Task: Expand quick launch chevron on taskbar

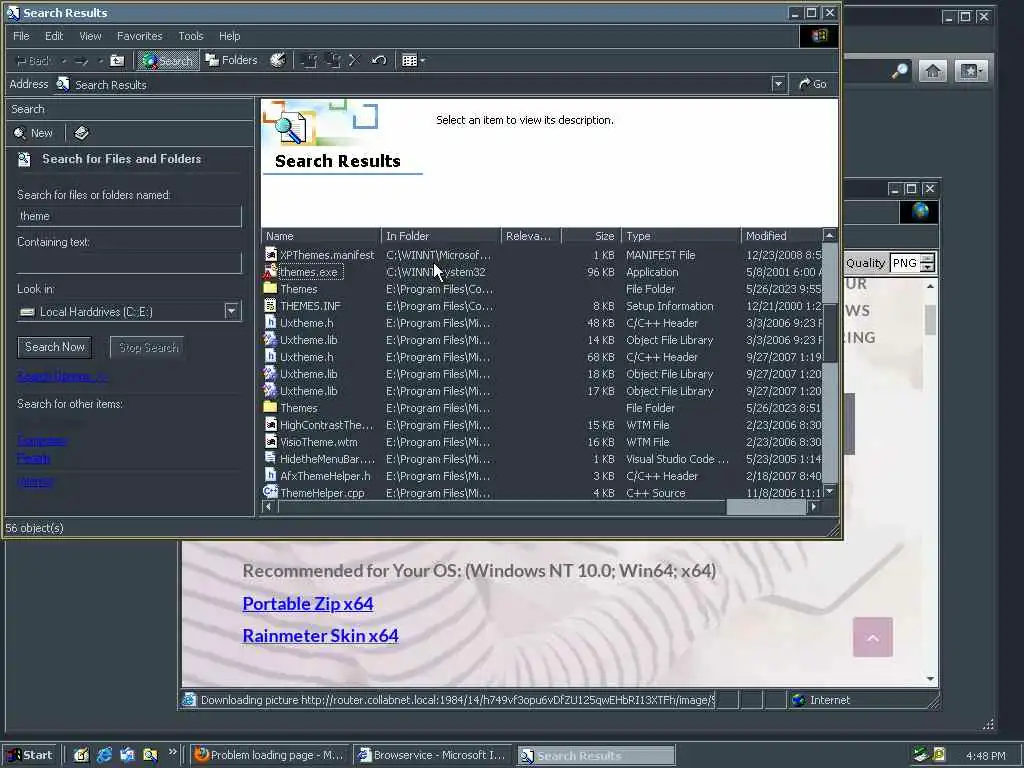Action: [x=172, y=752]
